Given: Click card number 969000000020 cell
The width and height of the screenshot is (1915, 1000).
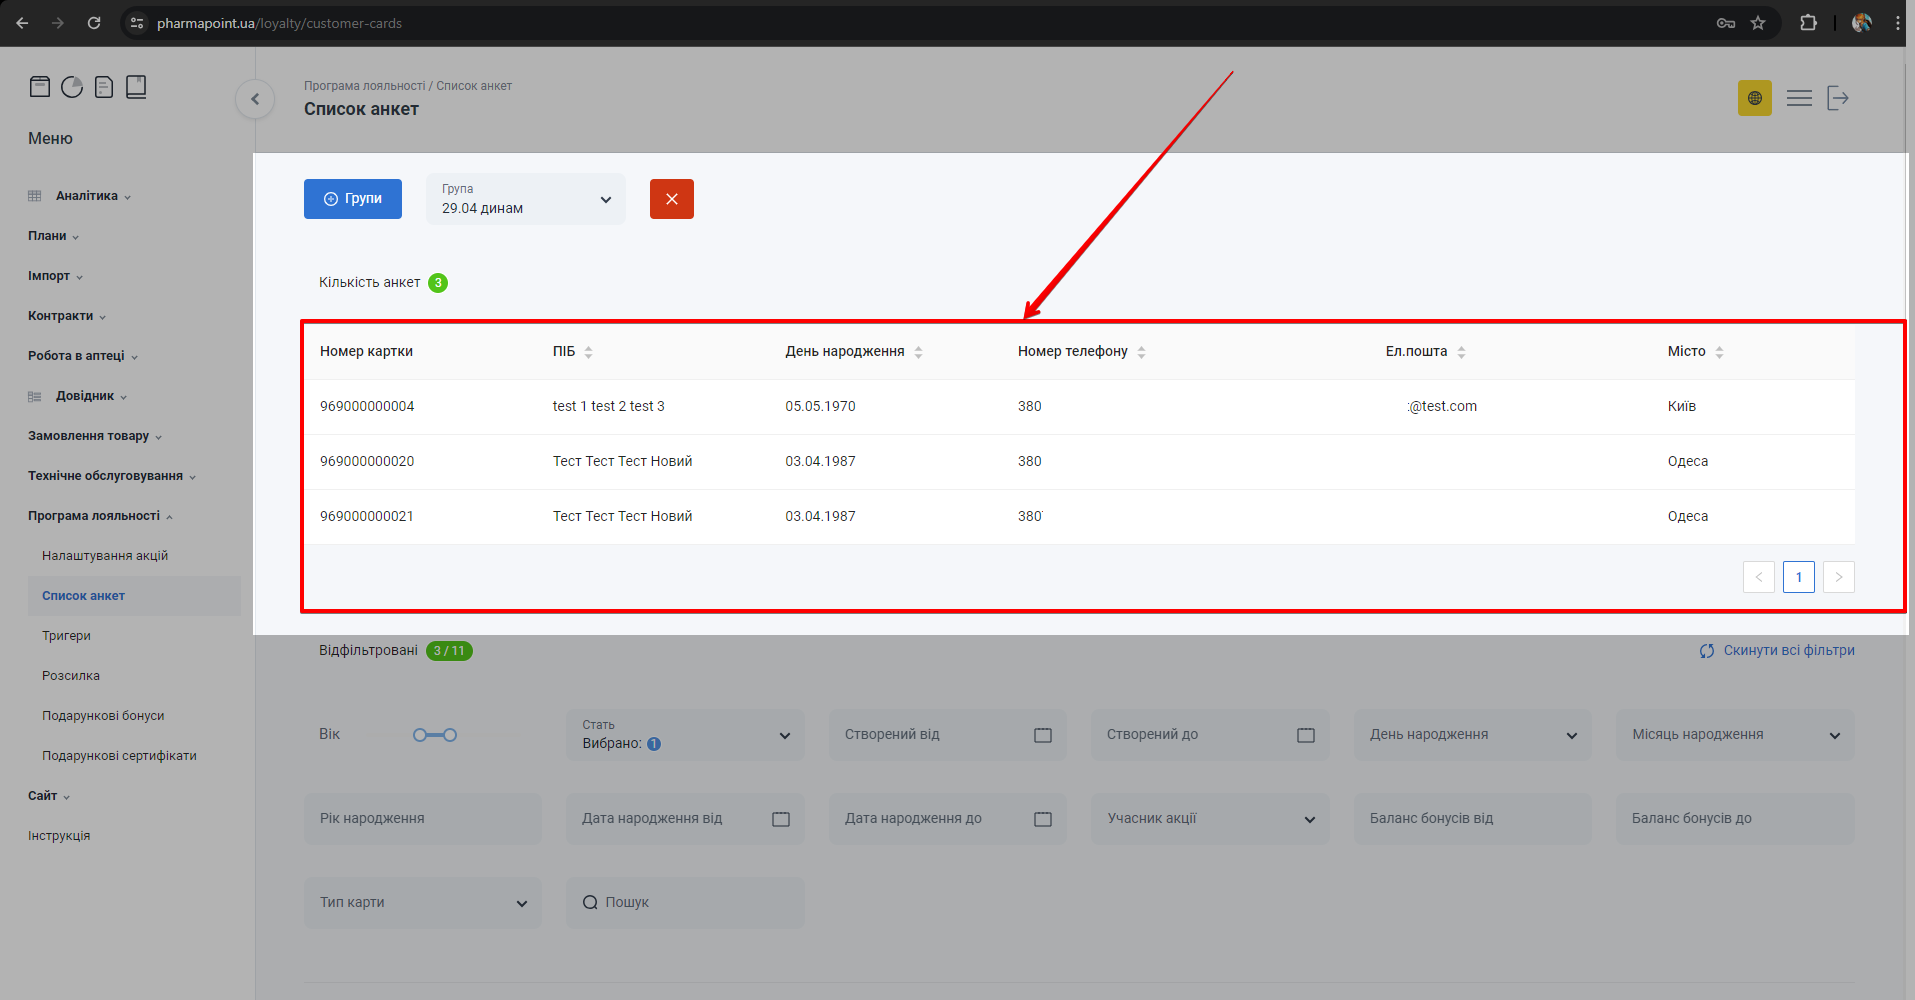Looking at the screenshot, I should click(367, 462).
